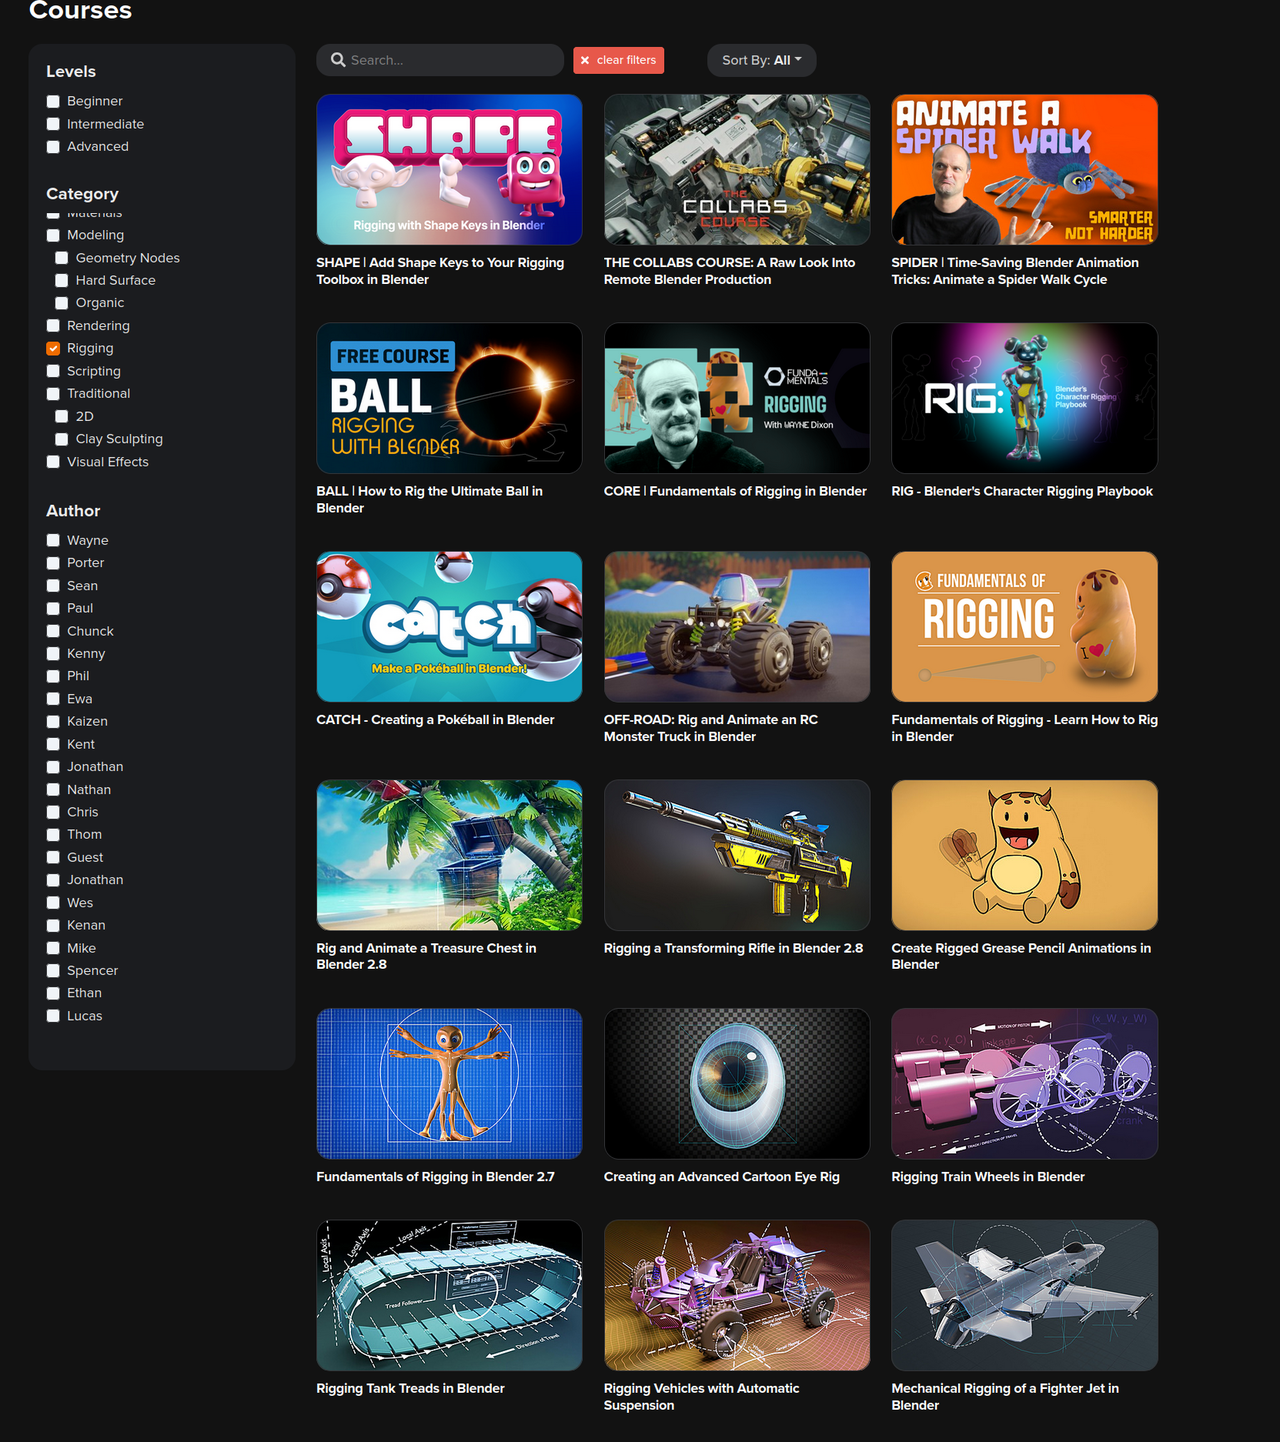Open Rigging Tank Treads in Blender link

410,1388
